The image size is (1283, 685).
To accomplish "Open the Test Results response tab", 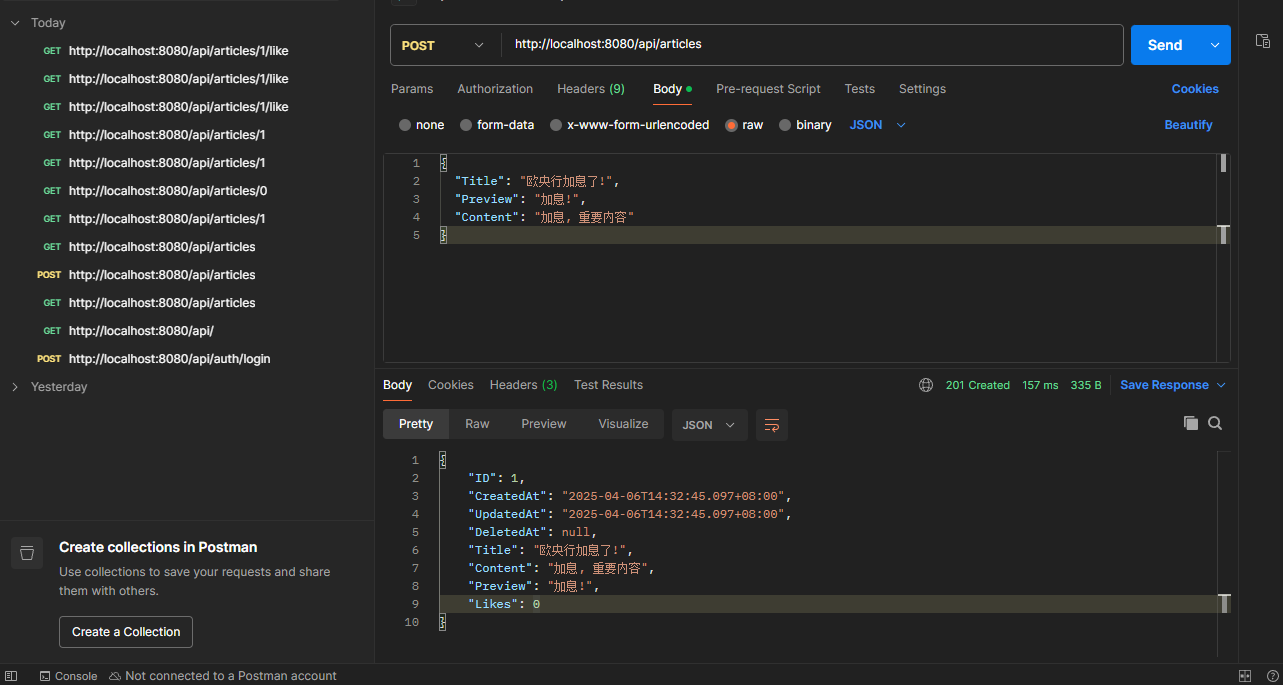I will (x=608, y=385).
